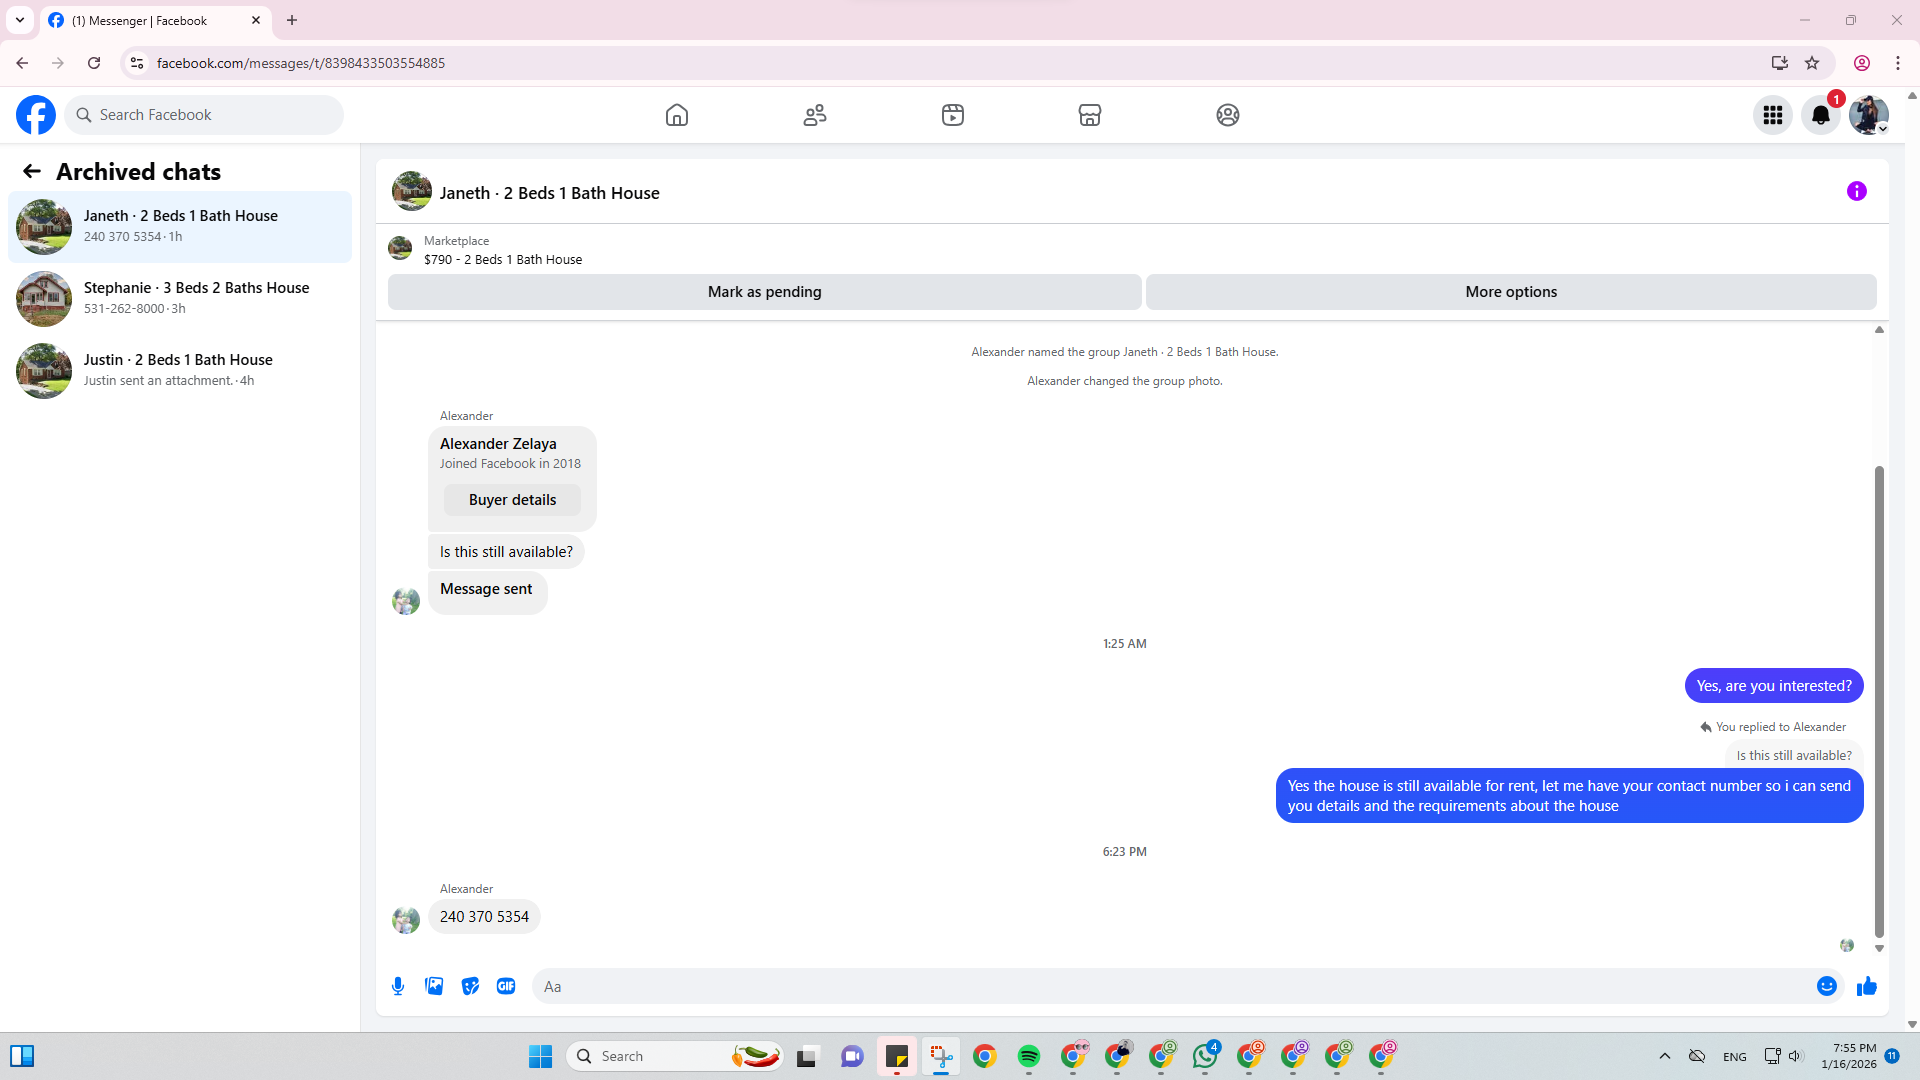Switch to Friends tab
This screenshot has width=1920, height=1080.
coord(815,115)
